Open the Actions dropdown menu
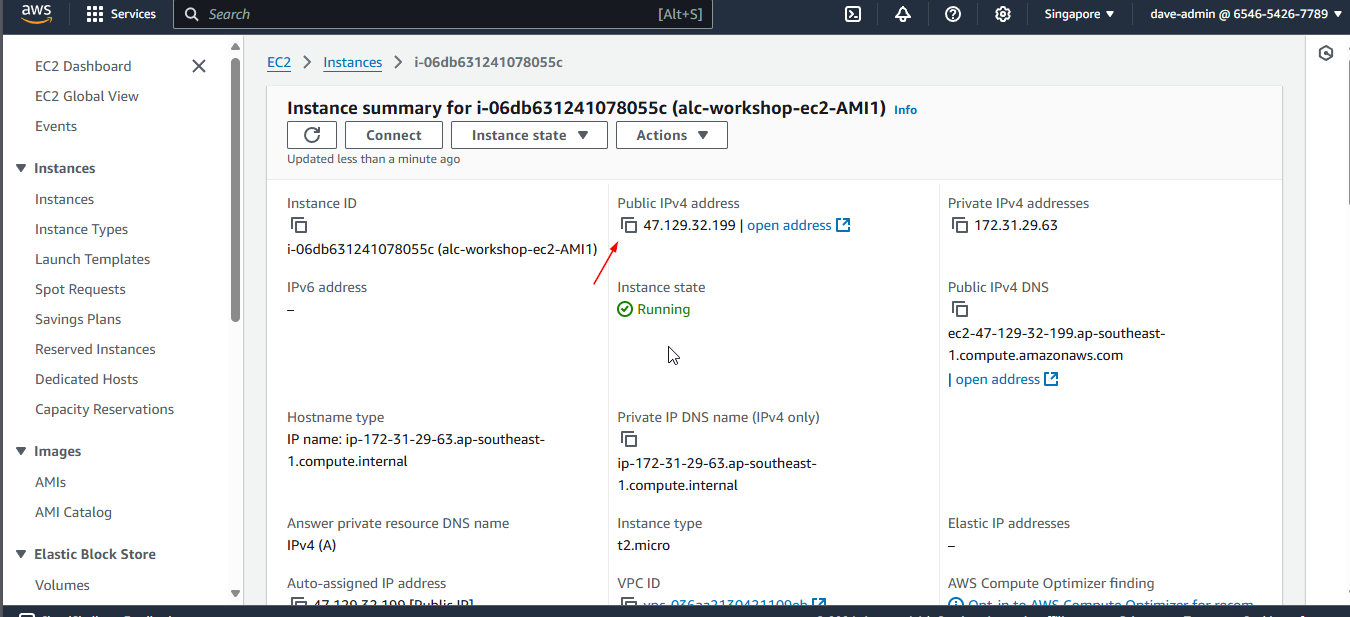 point(671,135)
